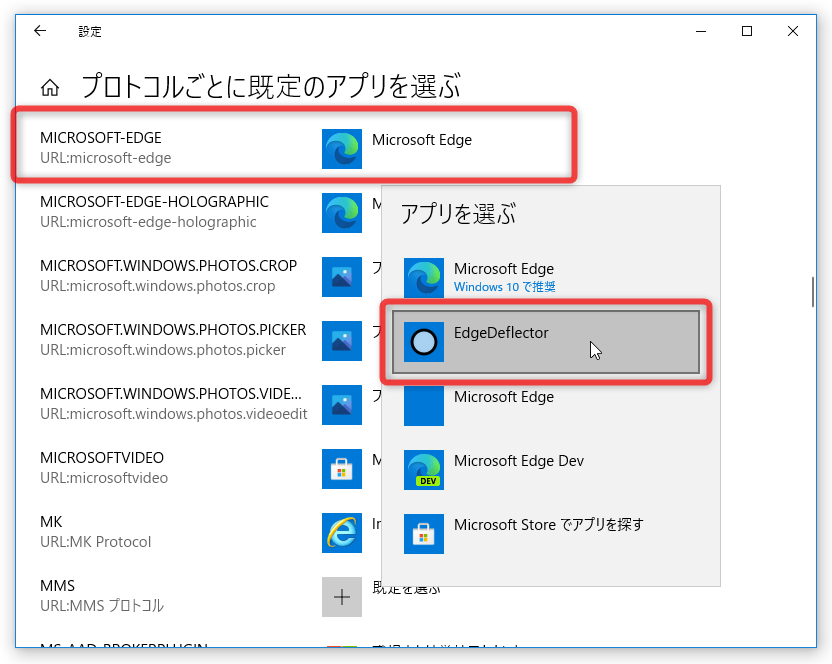Click Microsoft Edge default app label

tap(422, 140)
